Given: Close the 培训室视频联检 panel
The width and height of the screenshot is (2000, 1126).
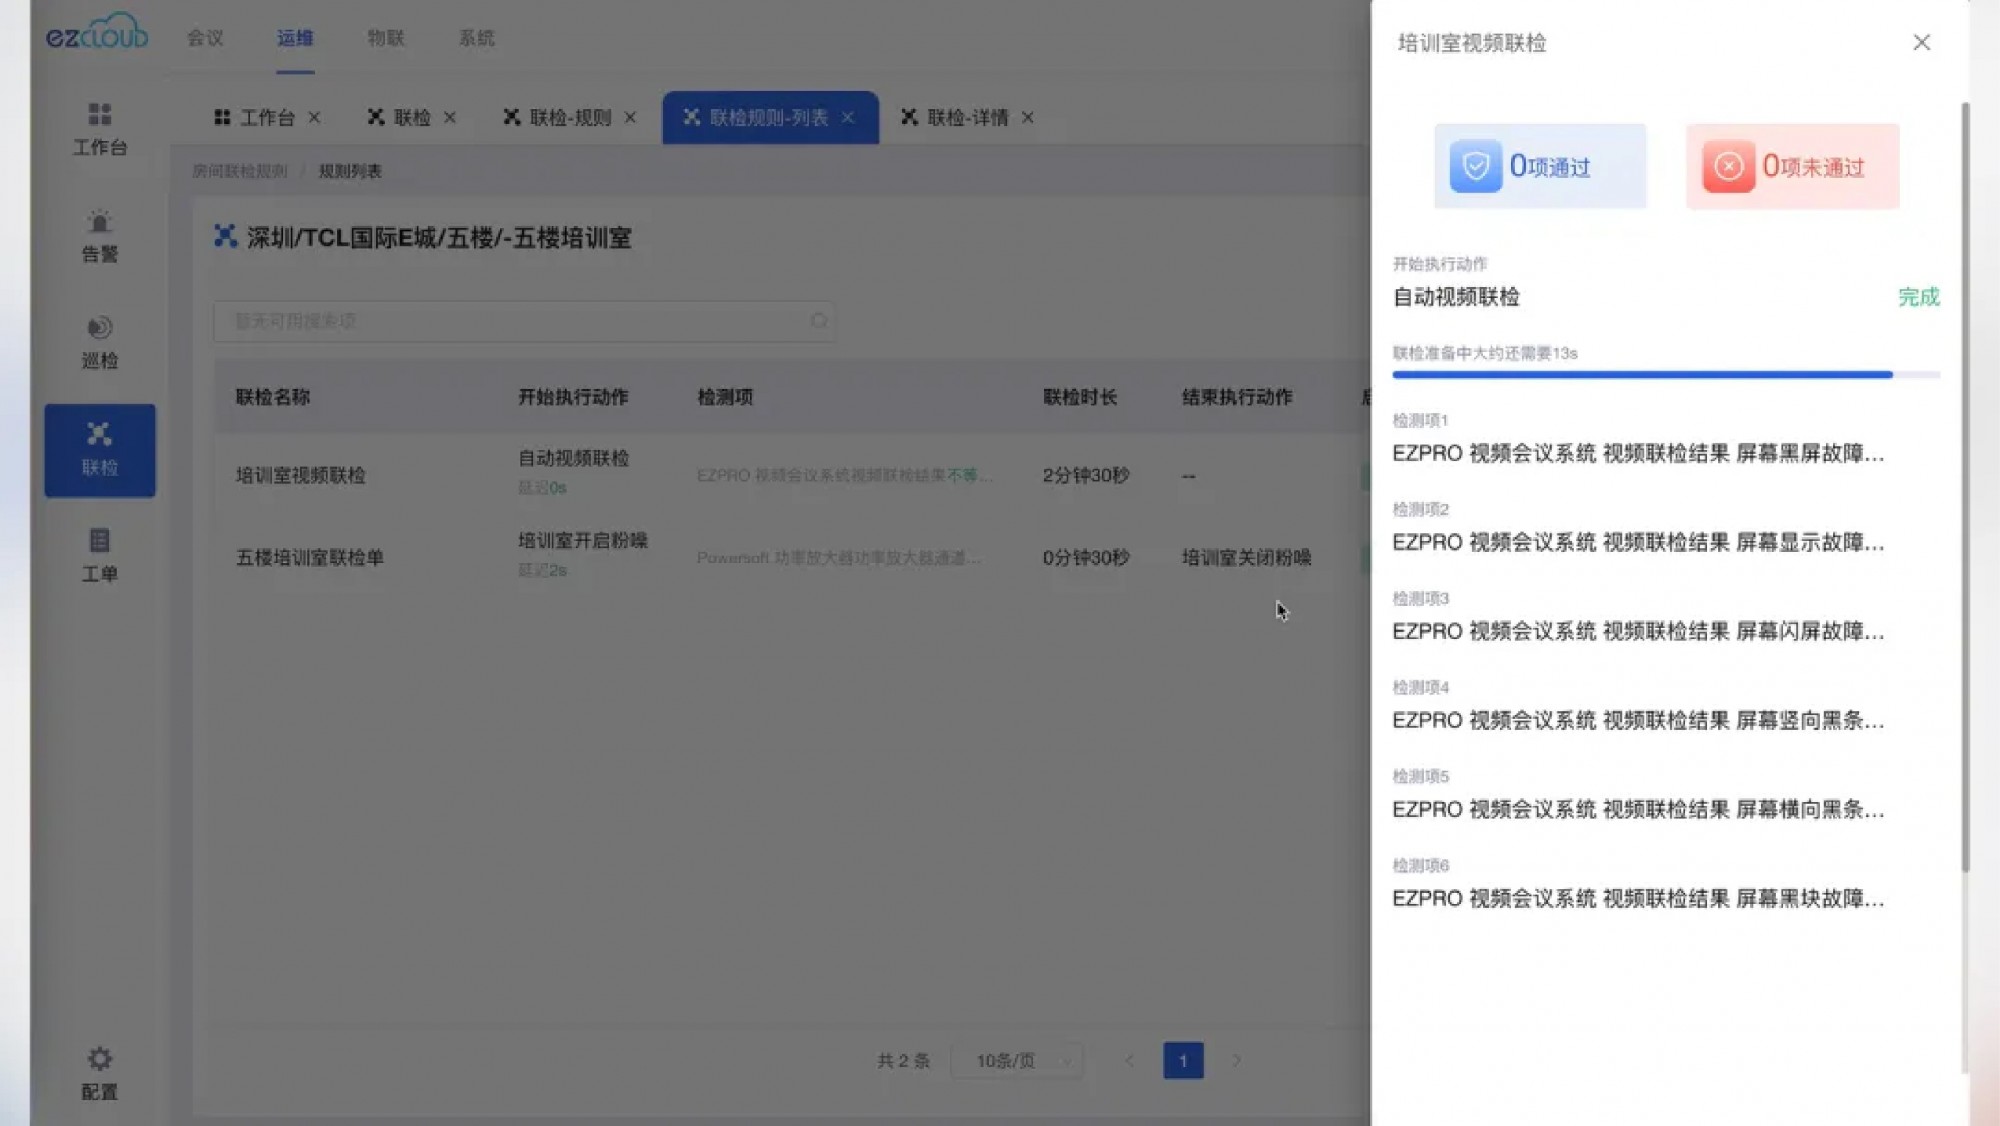Looking at the screenshot, I should (1921, 42).
